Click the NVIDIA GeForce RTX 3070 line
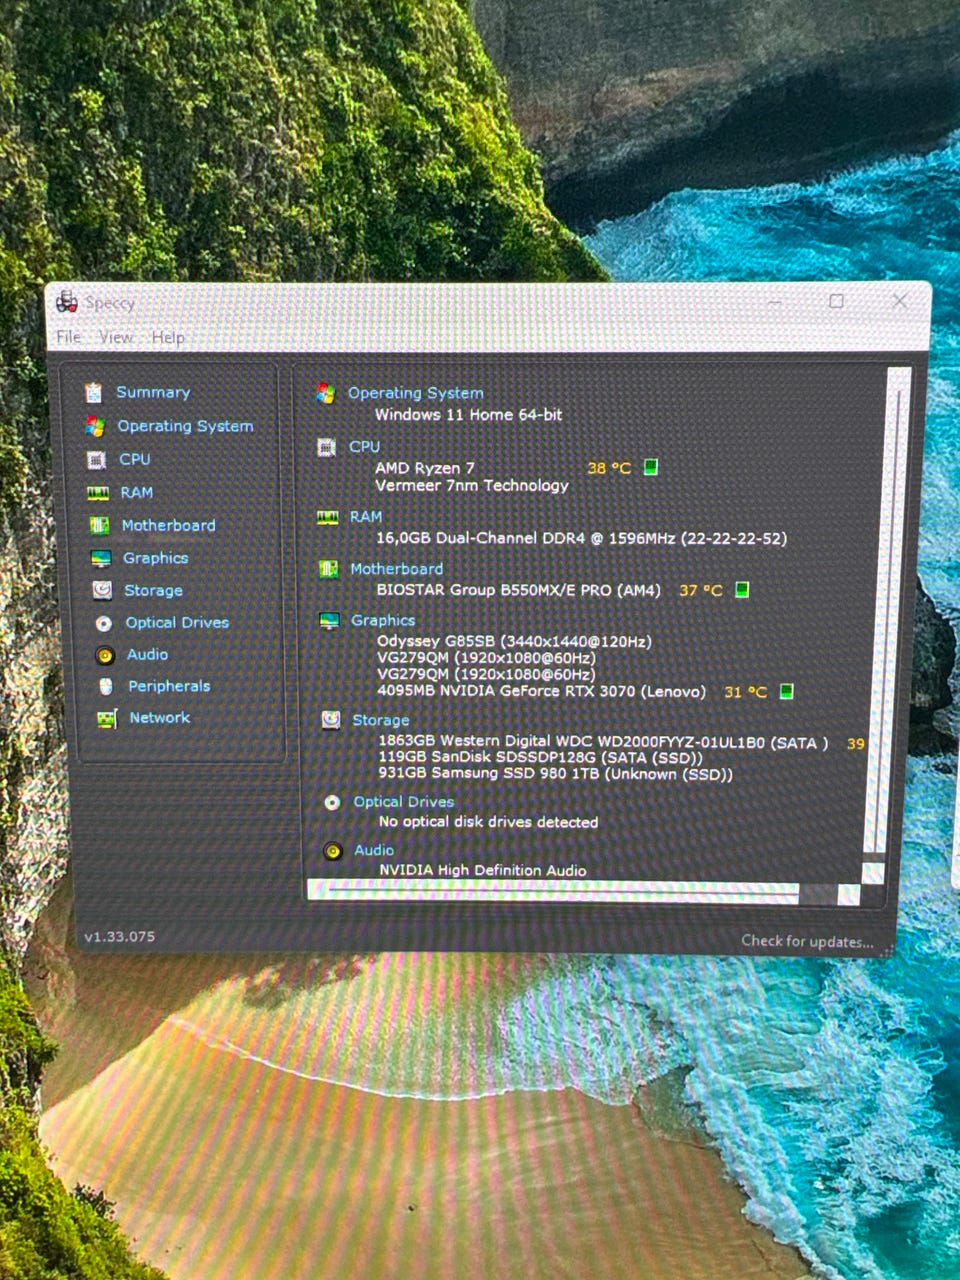This screenshot has height=1280, width=960. (541, 691)
